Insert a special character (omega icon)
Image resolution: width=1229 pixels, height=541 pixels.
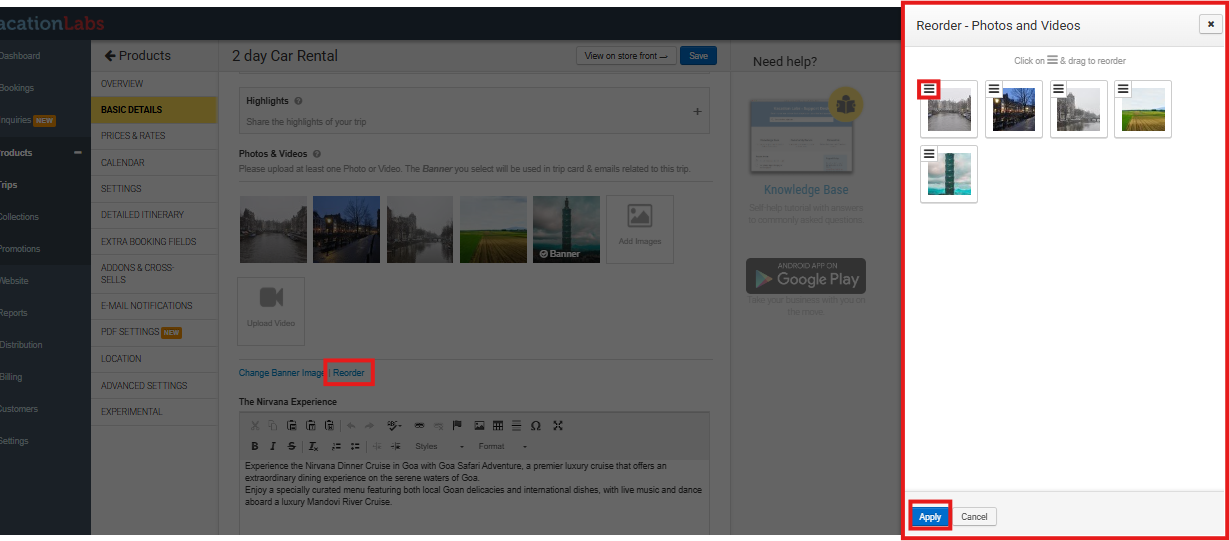pos(535,425)
